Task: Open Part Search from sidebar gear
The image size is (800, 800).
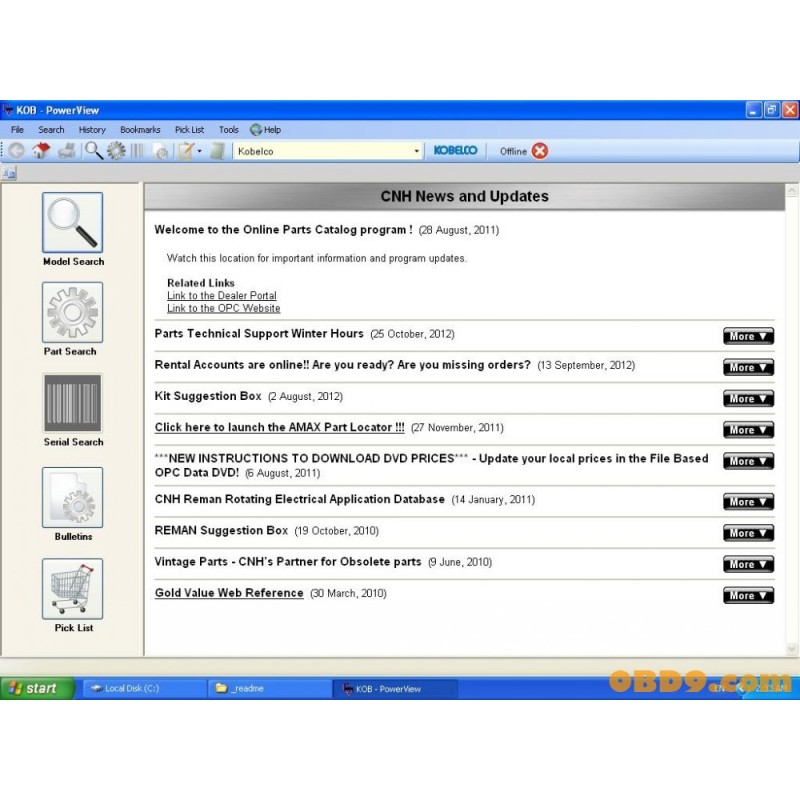Action: (72, 312)
